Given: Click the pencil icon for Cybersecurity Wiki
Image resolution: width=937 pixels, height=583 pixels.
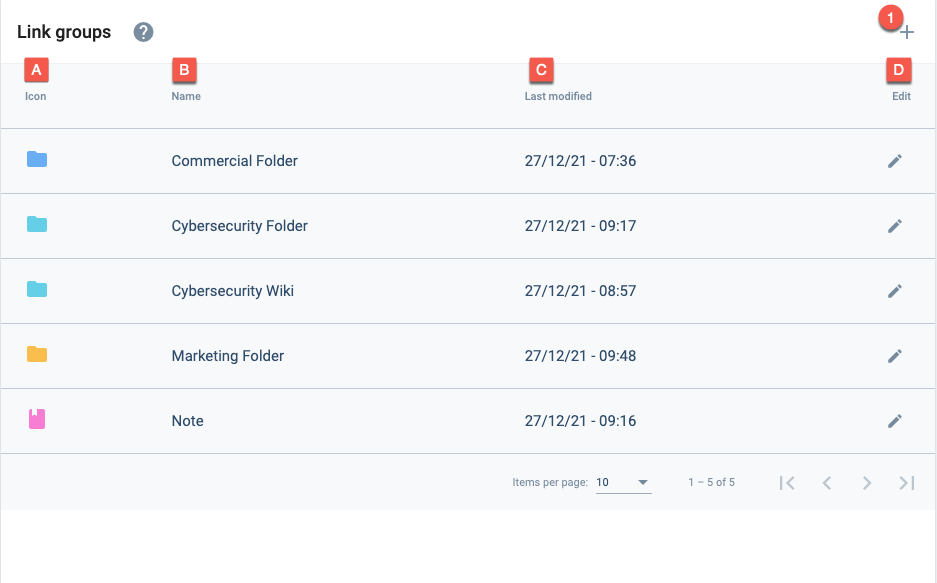Looking at the screenshot, I should point(895,292).
